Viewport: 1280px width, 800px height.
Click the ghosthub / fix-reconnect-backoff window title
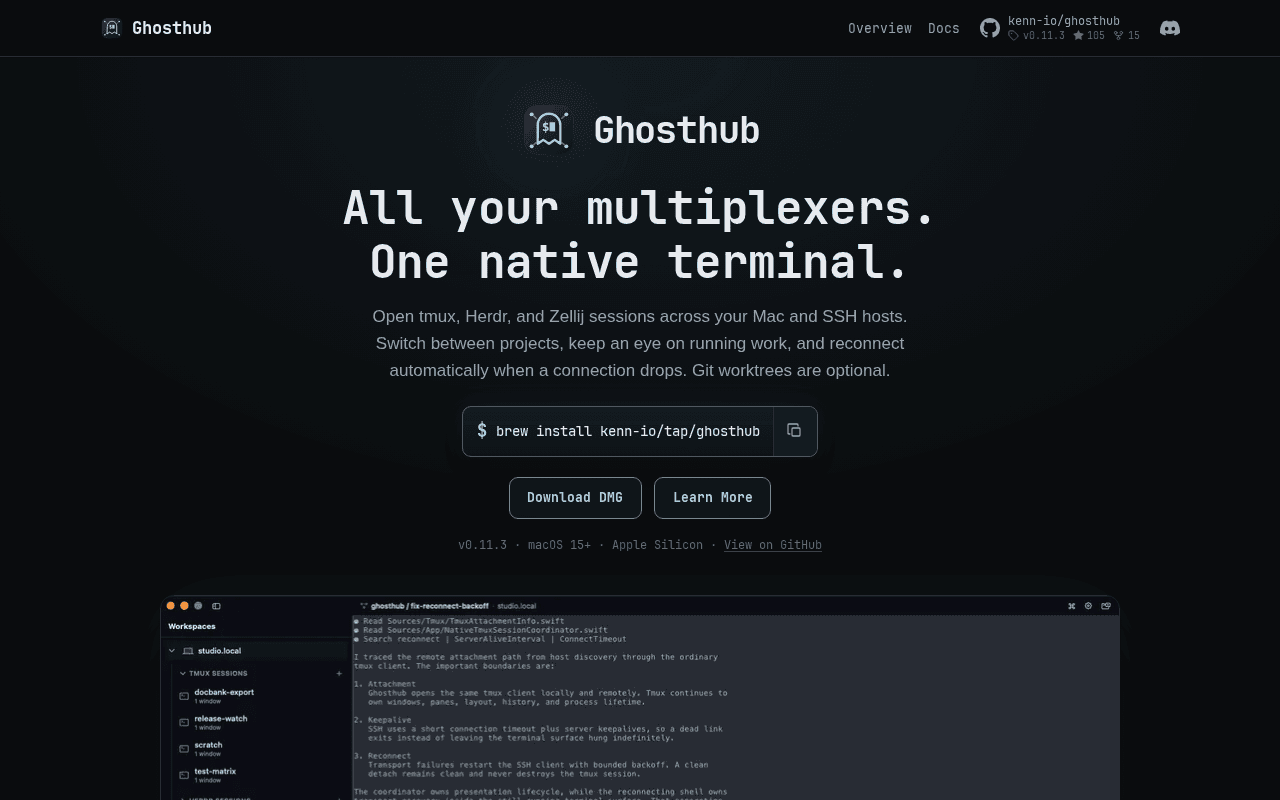click(430, 606)
